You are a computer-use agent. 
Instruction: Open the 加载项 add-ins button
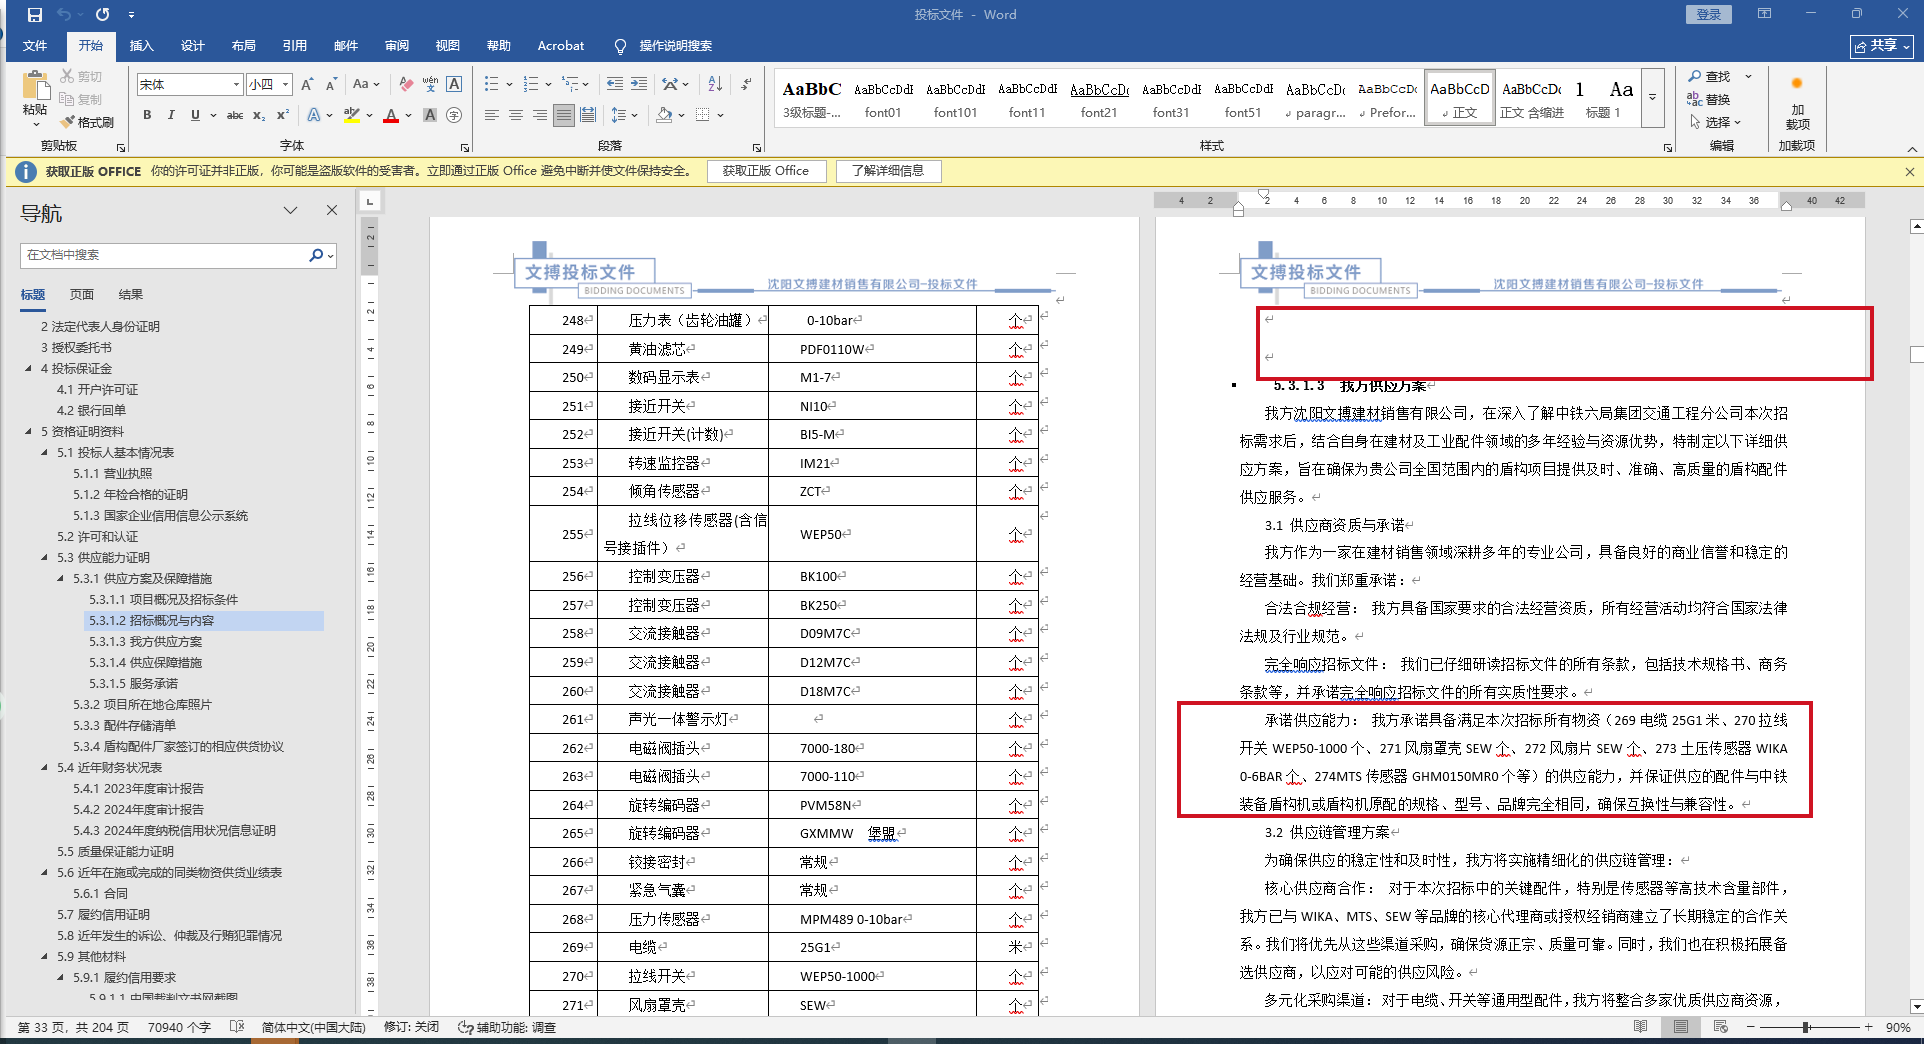[1797, 102]
